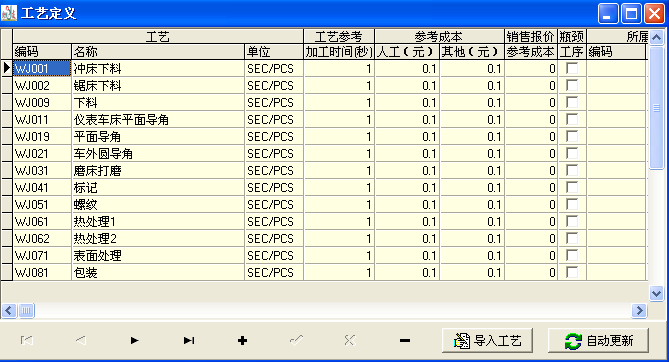This screenshot has width=669, height=362.
Task: Click the 单位 column header
Action: [274, 52]
